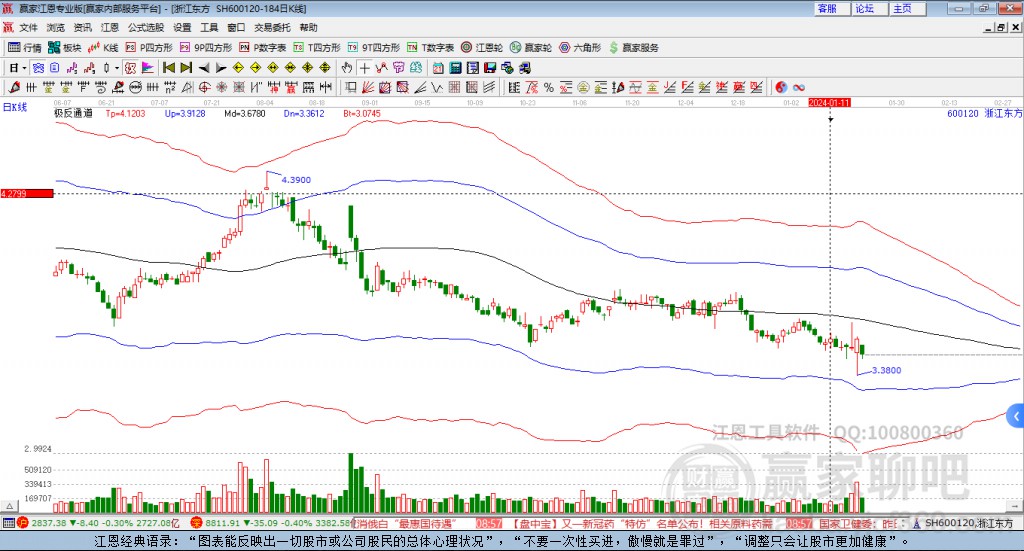Open the 行情 quotes view
Viewport: 1024px width, 551px height.
24,48
